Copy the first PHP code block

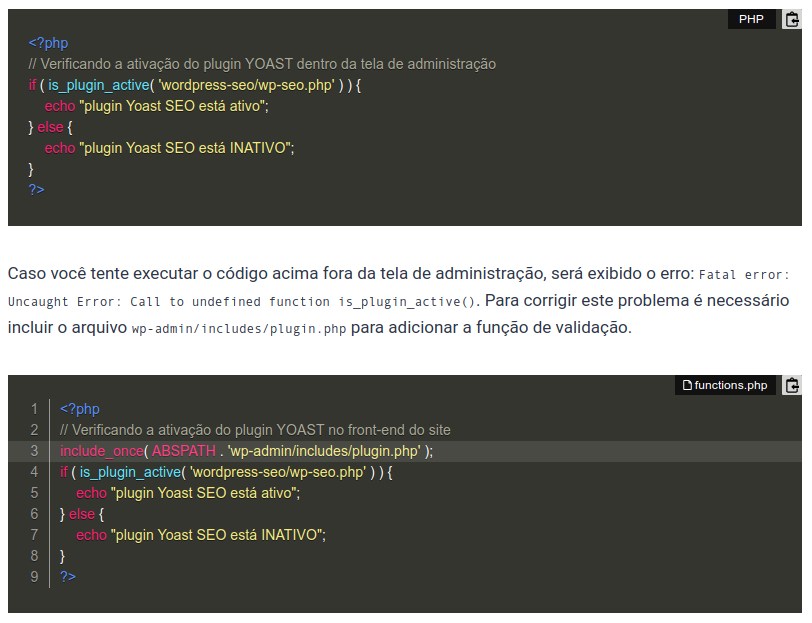click(791, 20)
